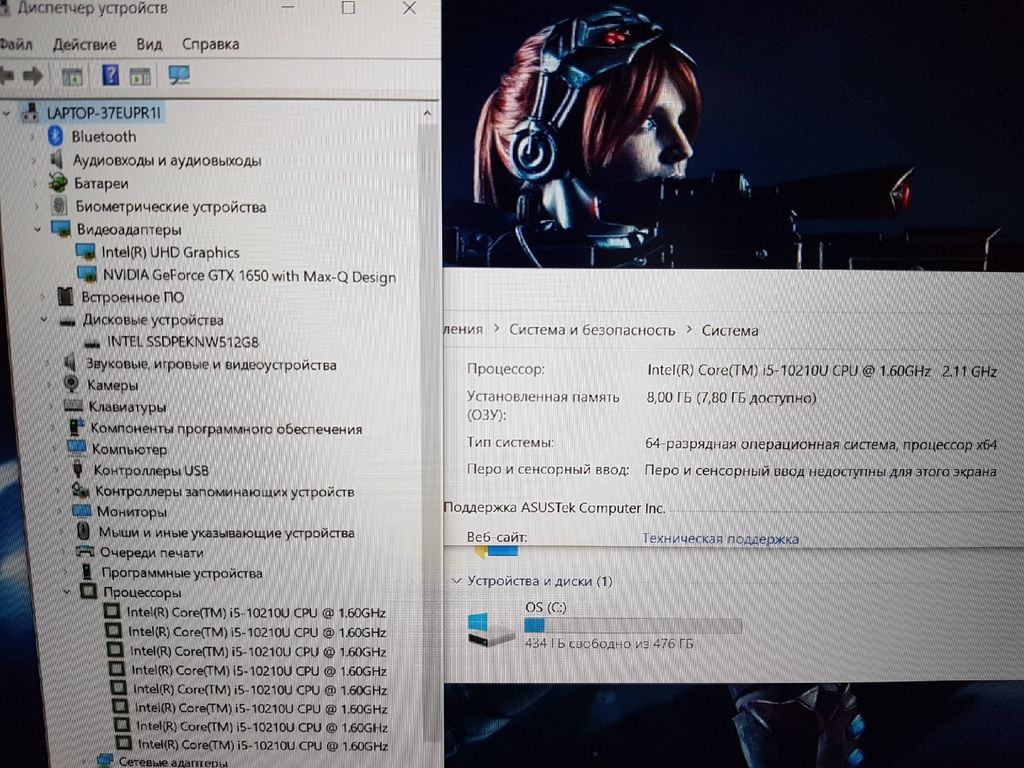1024x768 pixels.
Task: Maximize the Диспетчер устройств window
Action: click(349, 8)
